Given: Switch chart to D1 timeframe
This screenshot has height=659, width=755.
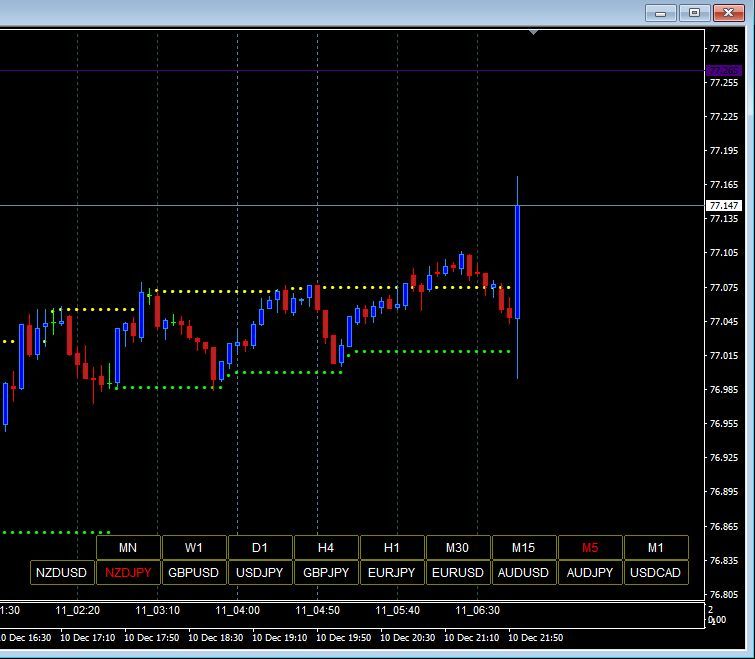Looking at the screenshot, I should 260,547.
